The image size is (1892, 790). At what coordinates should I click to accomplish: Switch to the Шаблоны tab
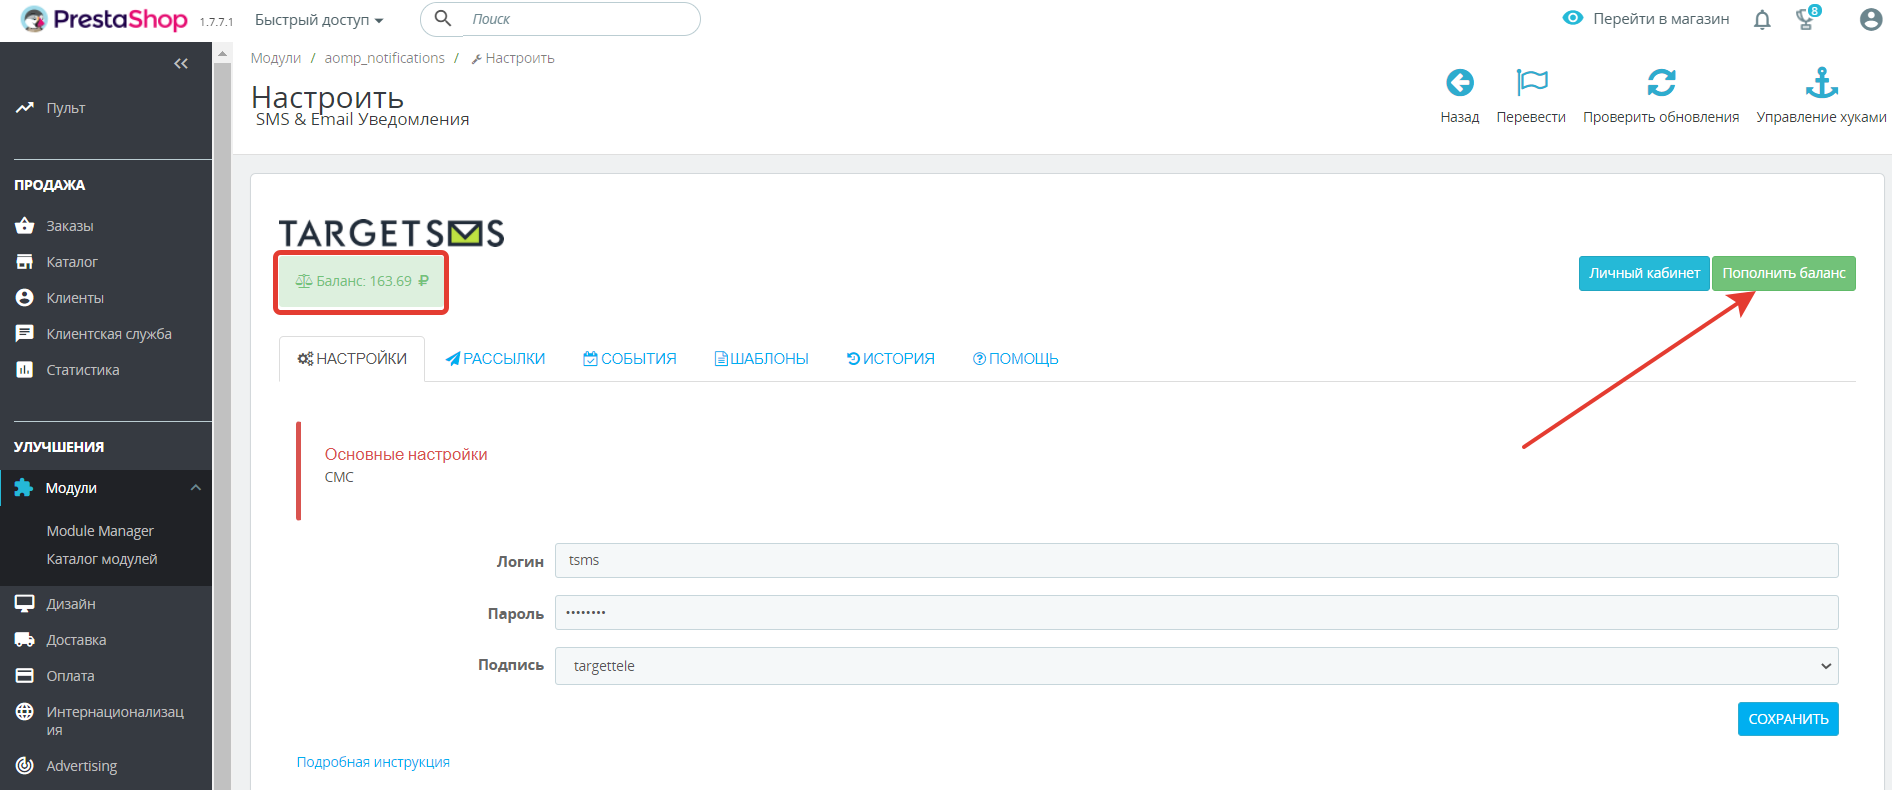click(x=761, y=359)
